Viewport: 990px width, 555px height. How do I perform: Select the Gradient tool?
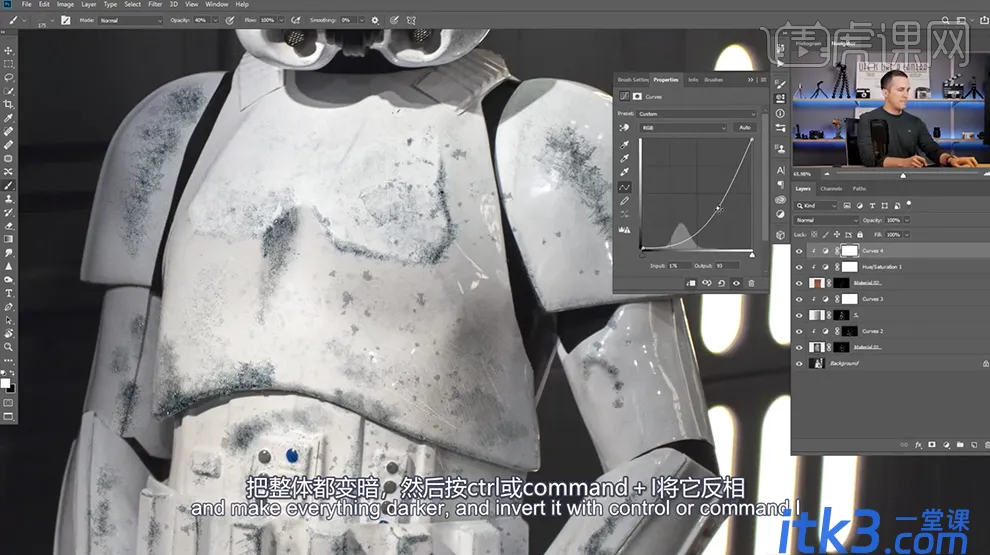(8, 239)
